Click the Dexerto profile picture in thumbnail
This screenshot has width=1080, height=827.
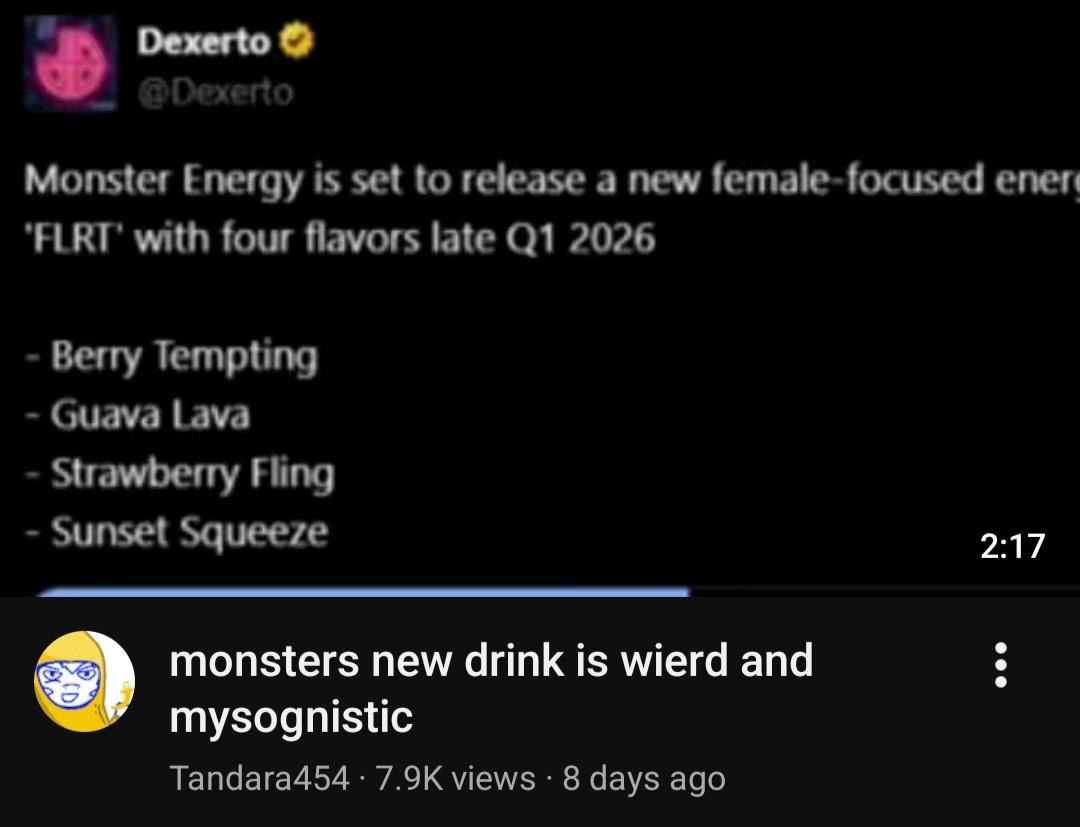(x=71, y=63)
